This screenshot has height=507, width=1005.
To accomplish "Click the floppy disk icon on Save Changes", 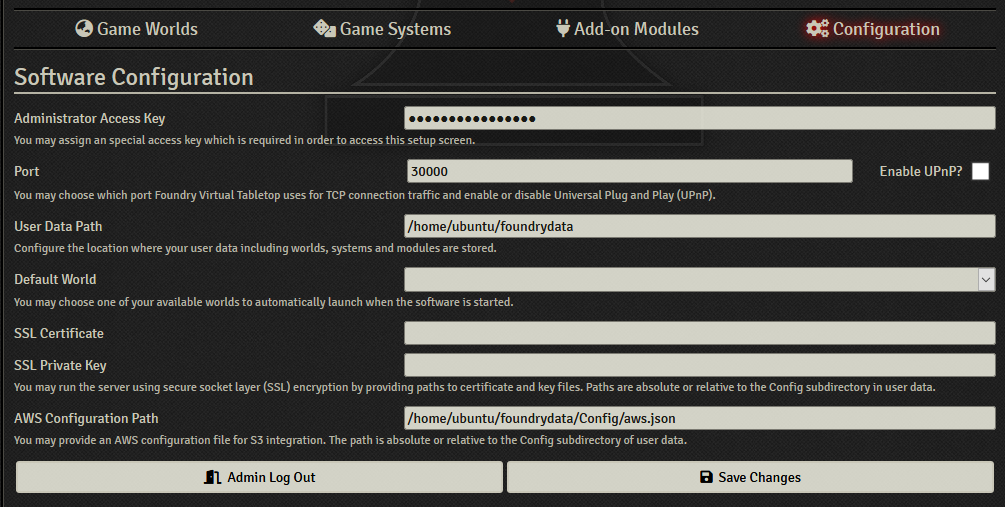I will pyautogui.click(x=706, y=477).
